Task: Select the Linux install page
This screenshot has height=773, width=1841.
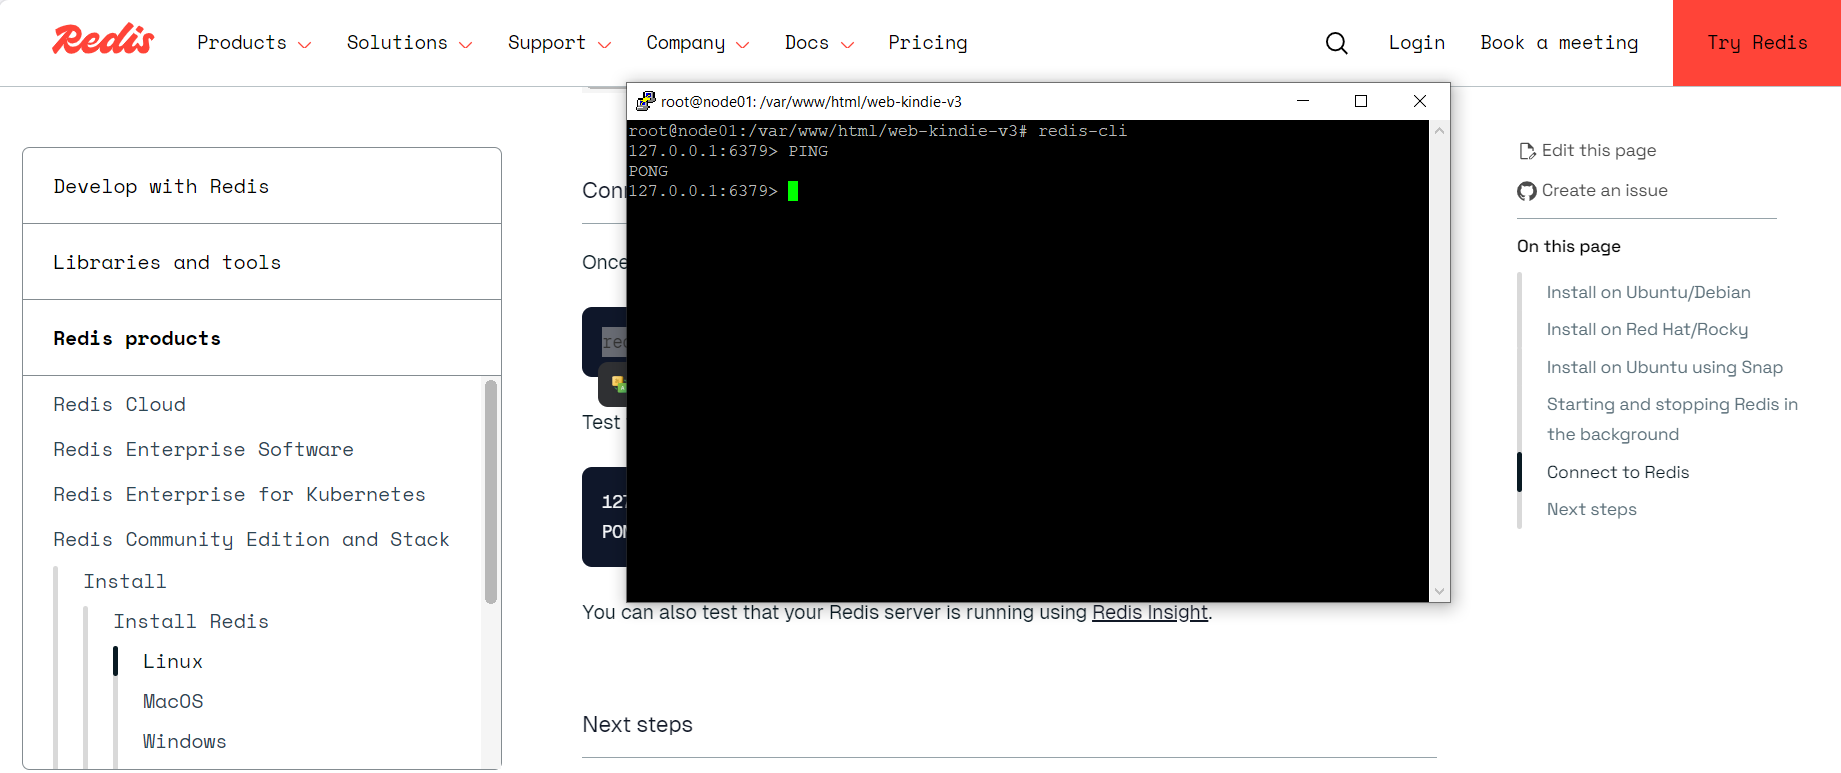Action: pyautogui.click(x=172, y=661)
